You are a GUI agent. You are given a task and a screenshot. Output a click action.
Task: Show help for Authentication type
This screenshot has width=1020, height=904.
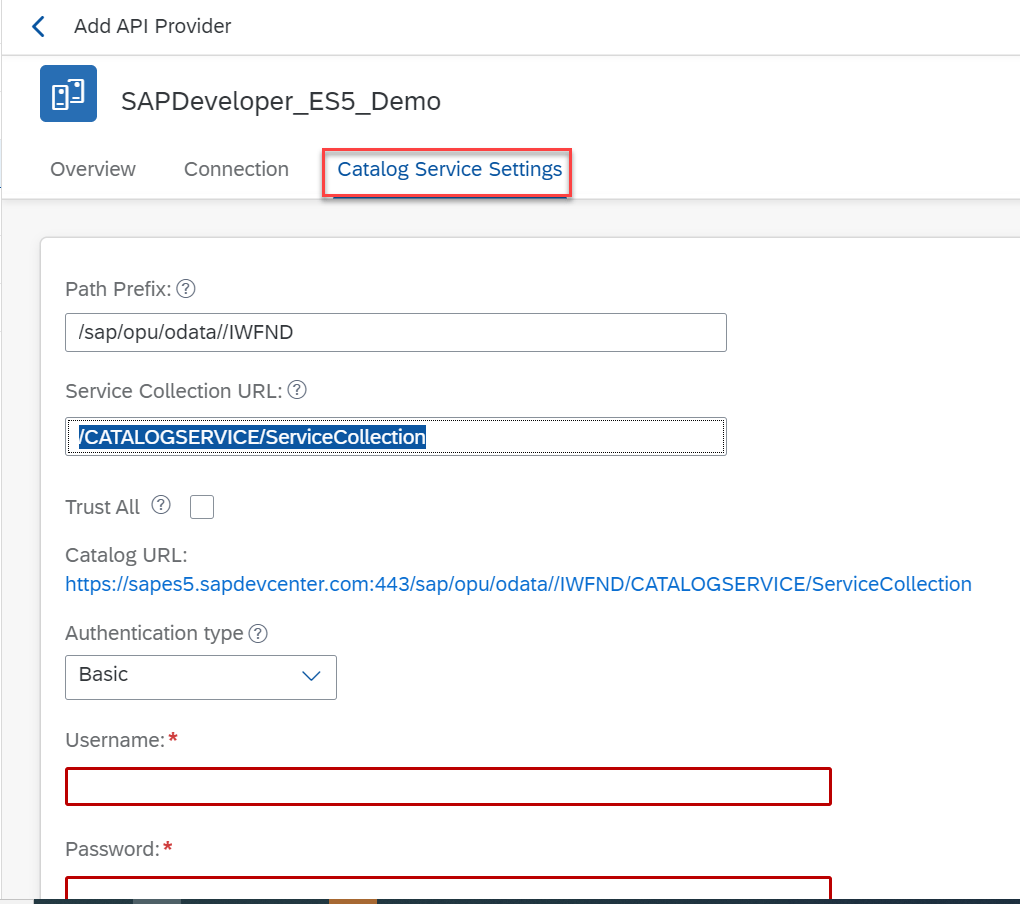(258, 634)
